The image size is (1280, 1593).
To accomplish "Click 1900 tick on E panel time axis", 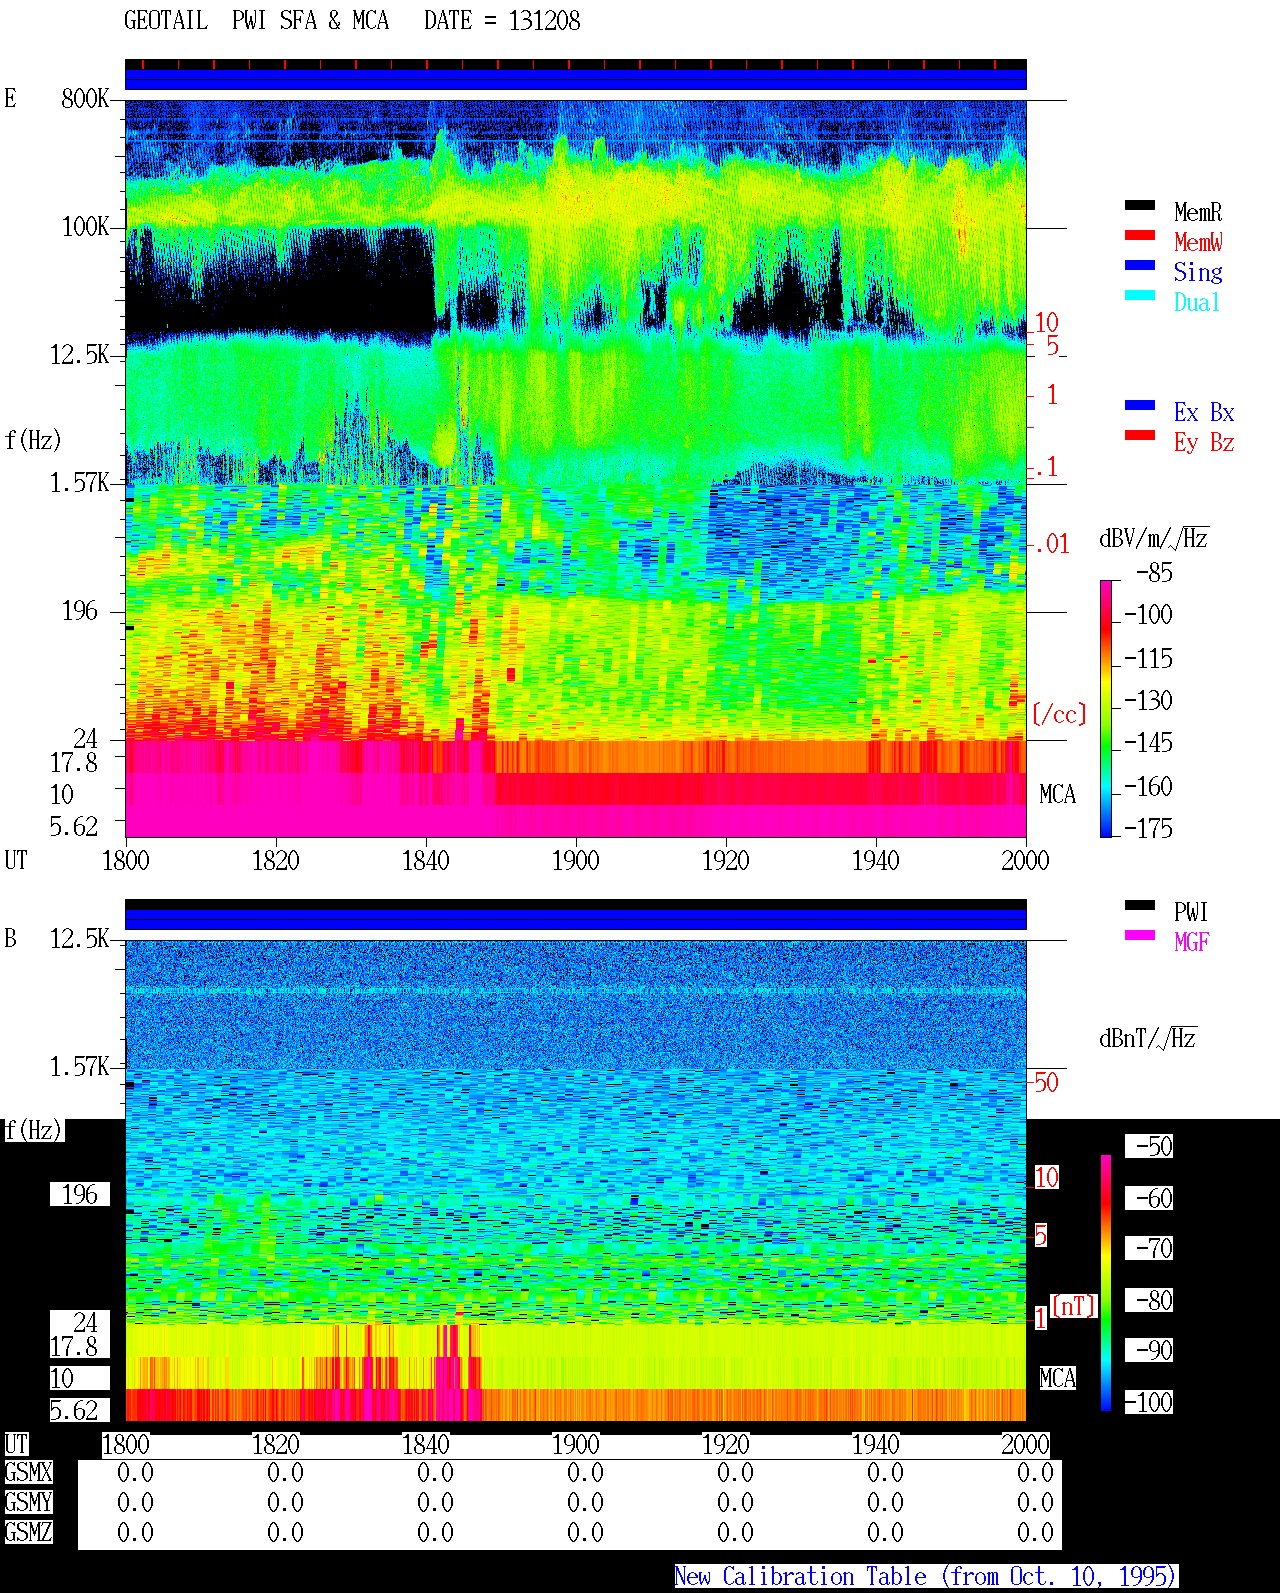I will click(x=576, y=861).
